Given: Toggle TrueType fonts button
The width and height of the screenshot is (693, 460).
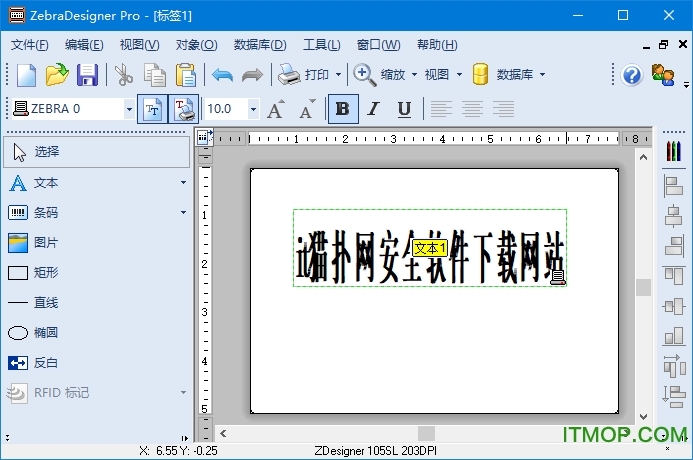Looking at the screenshot, I should (x=152, y=109).
